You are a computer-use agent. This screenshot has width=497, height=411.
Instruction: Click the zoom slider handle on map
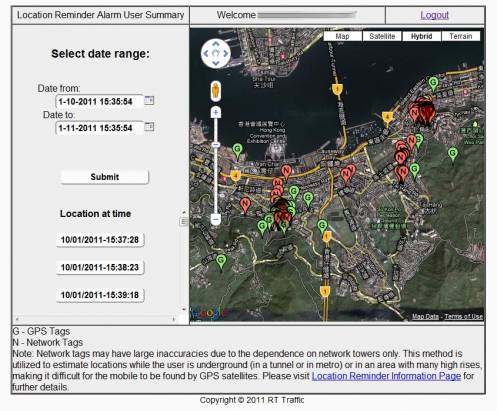(216, 145)
